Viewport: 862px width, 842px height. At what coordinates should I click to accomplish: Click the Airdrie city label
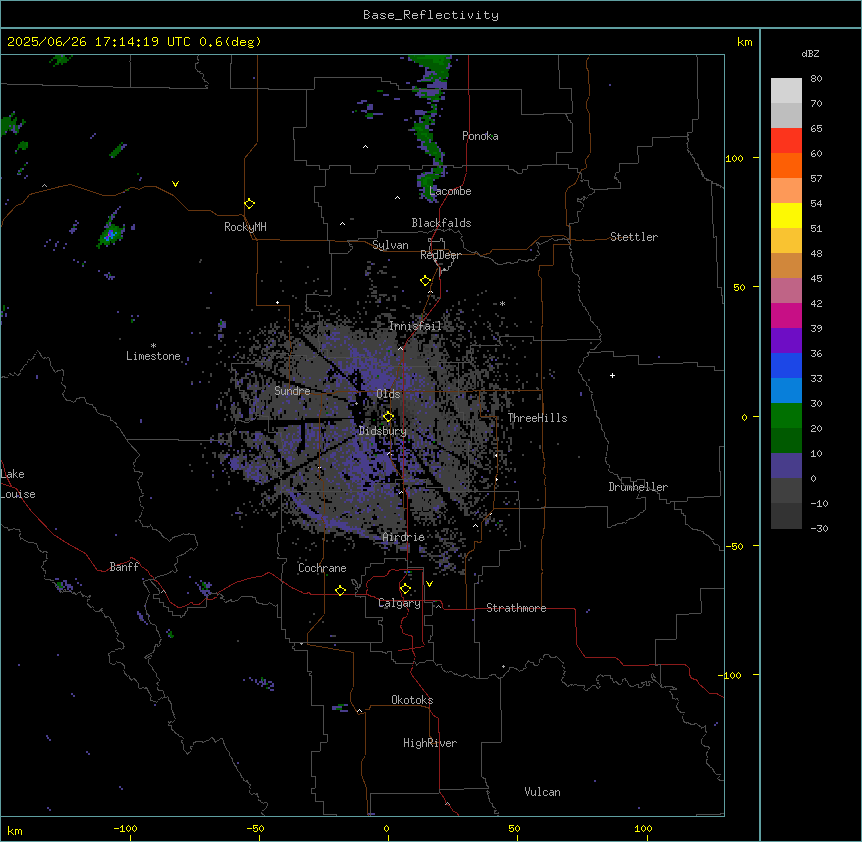pyautogui.click(x=404, y=537)
